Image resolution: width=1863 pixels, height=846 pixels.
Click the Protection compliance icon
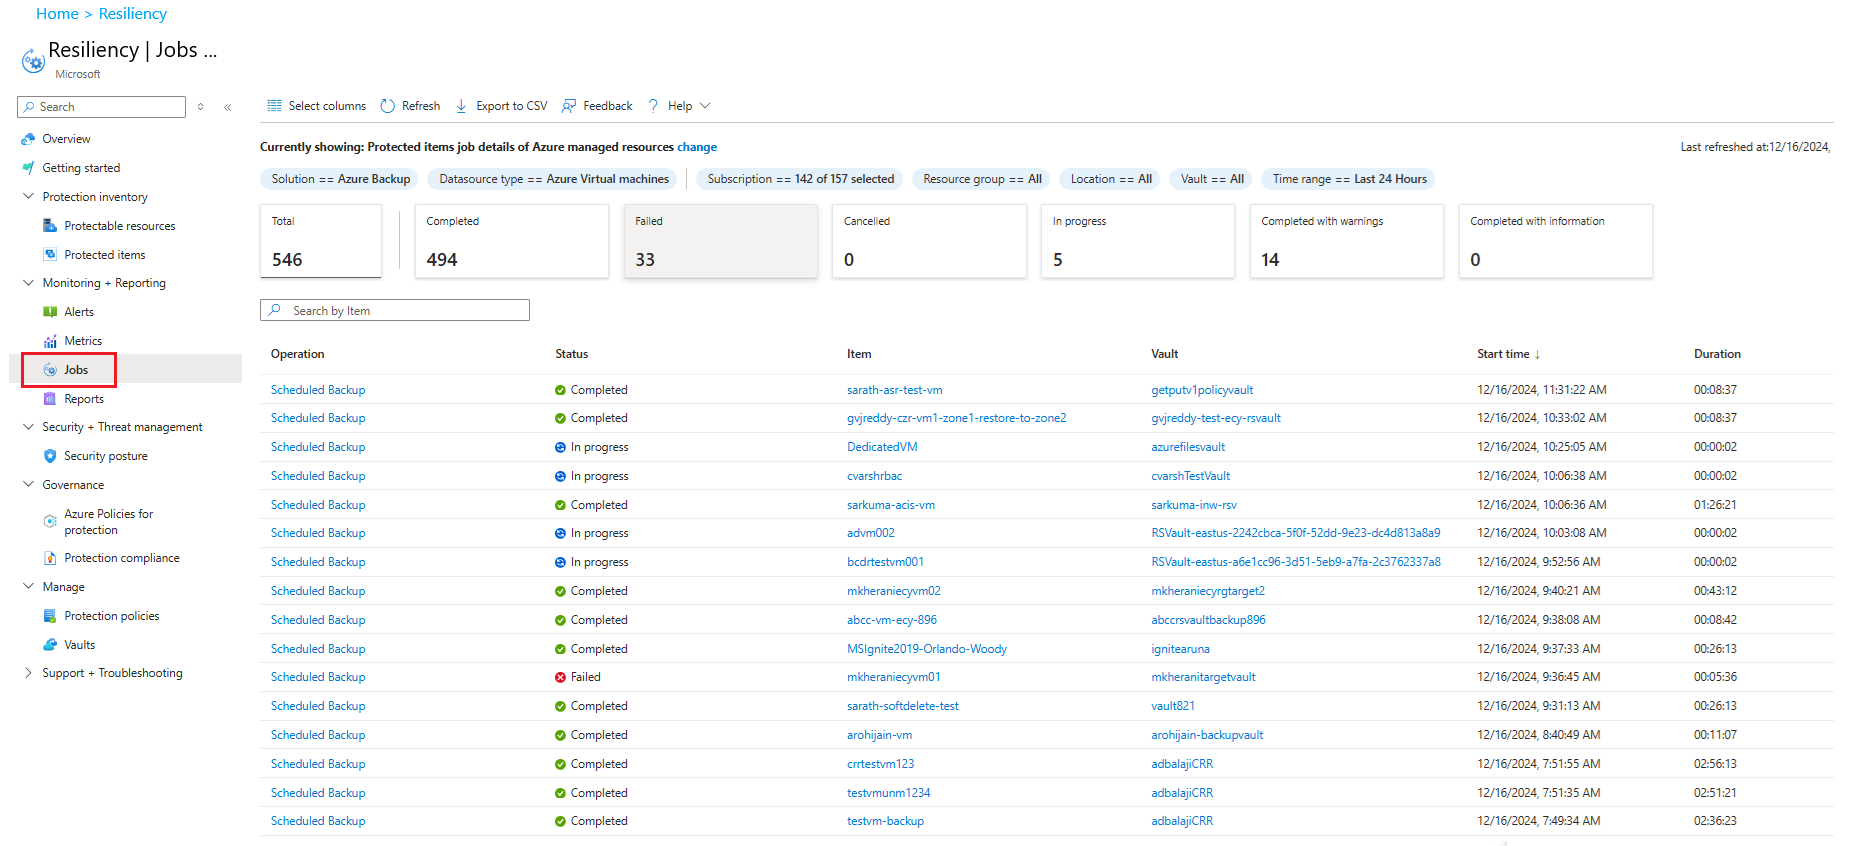50,558
